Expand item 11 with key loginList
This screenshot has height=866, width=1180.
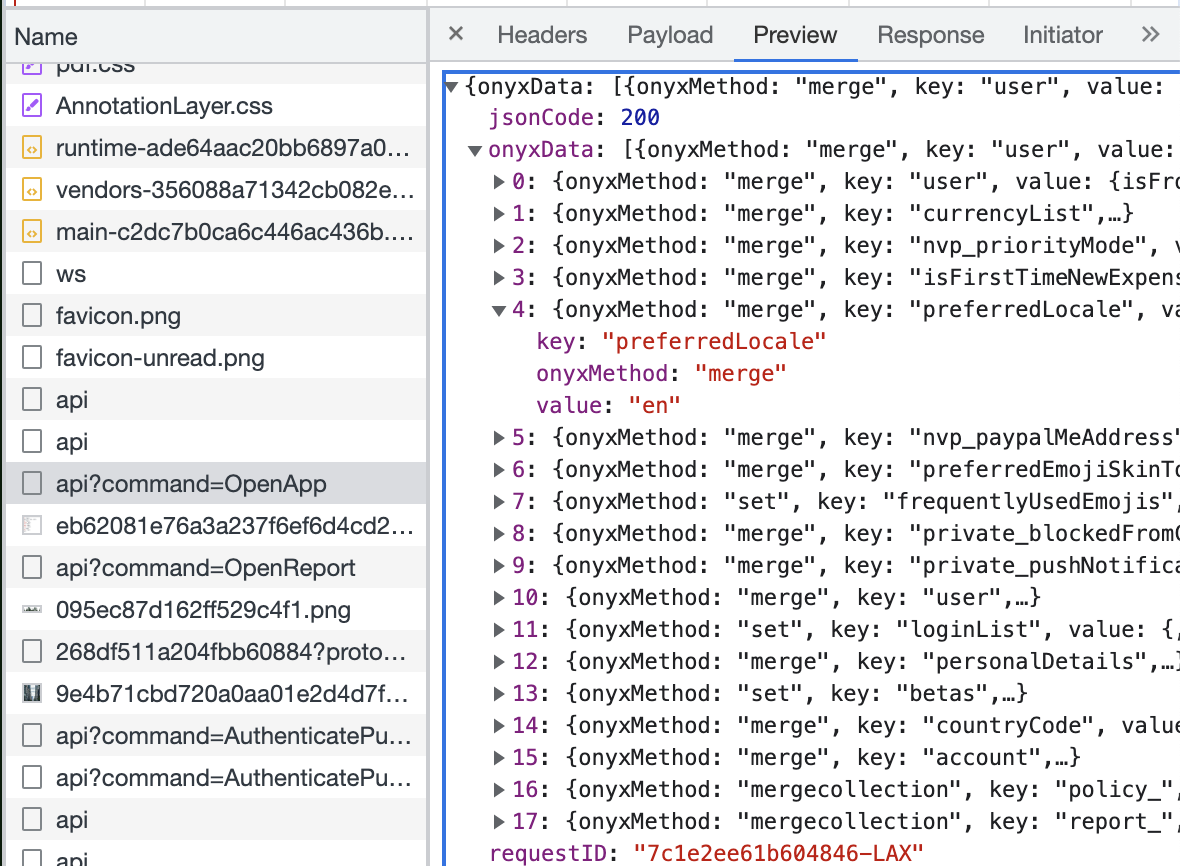tap(498, 629)
